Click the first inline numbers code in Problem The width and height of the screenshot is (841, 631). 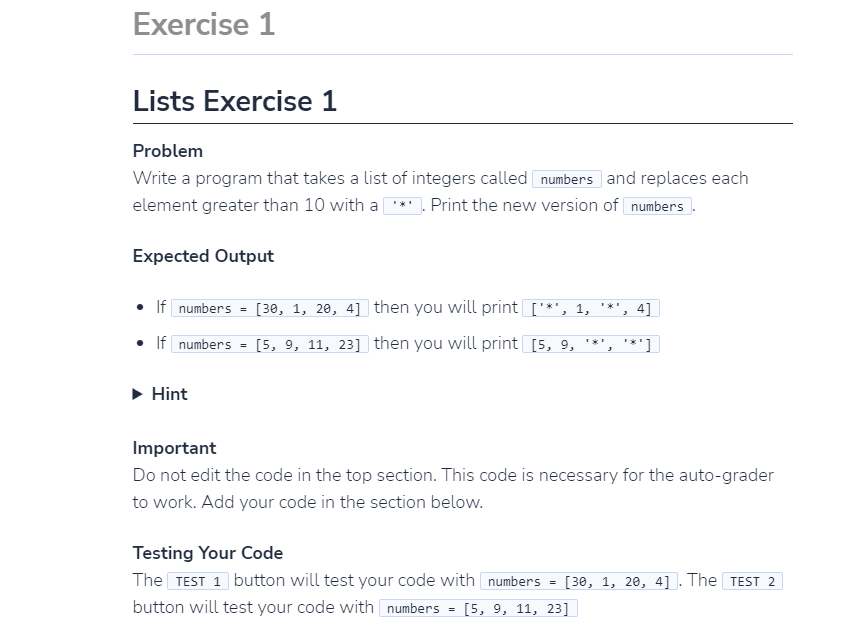coord(567,179)
